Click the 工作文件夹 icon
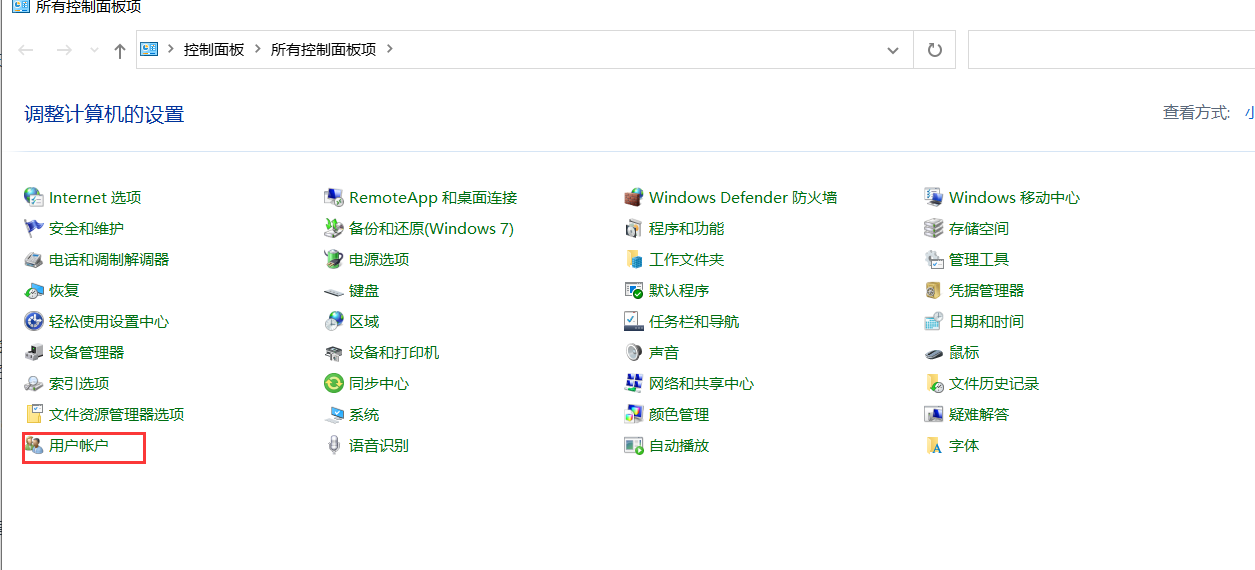Screen dimensions: 1255x570 (x=634, y=259)
